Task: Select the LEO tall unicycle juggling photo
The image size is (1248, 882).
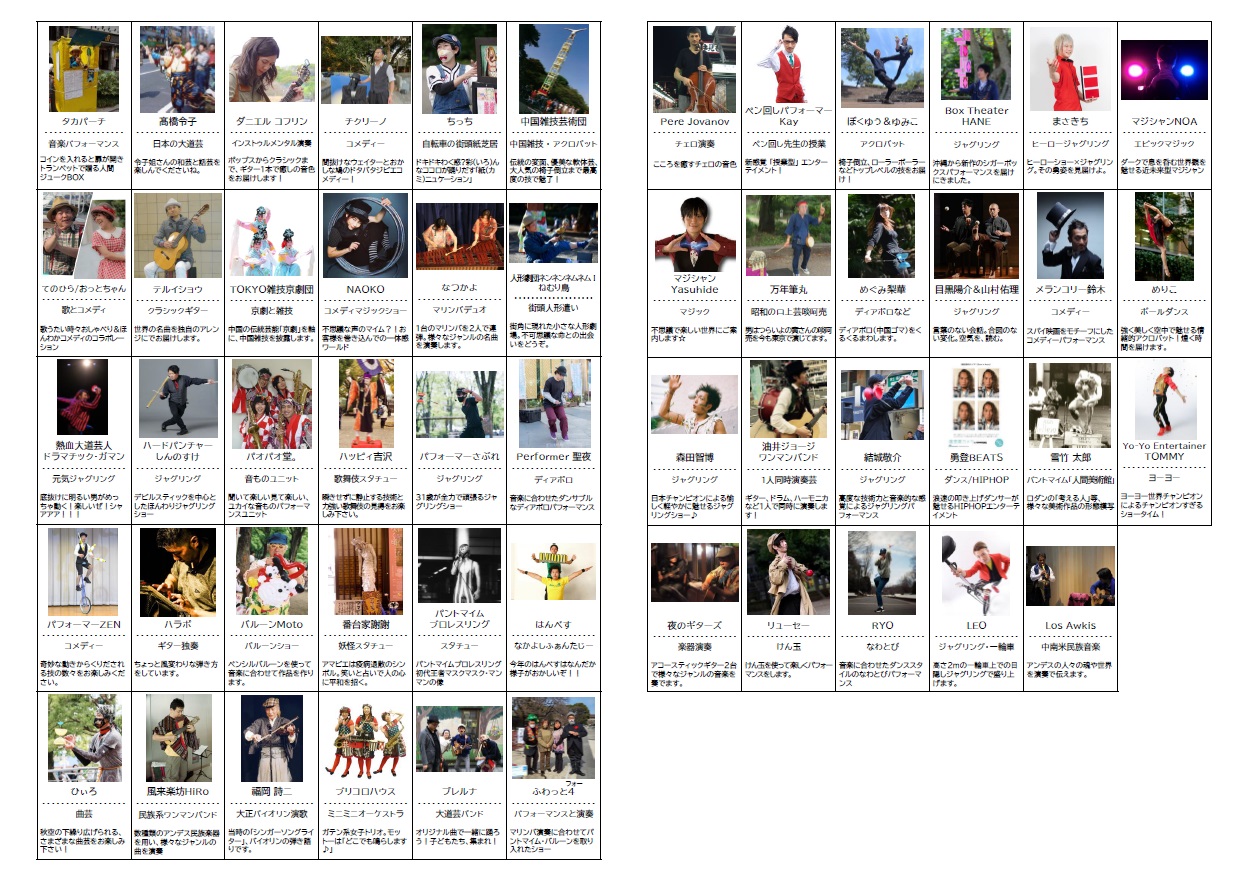Action: point(975,575)
